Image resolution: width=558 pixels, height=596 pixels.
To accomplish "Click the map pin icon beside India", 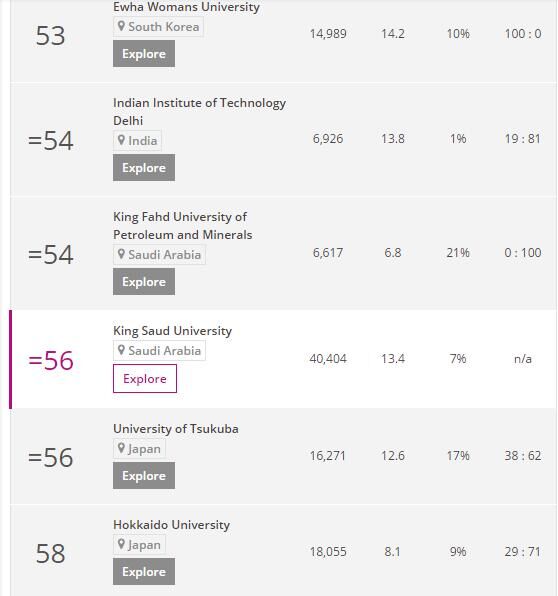I will pos(121,140).
